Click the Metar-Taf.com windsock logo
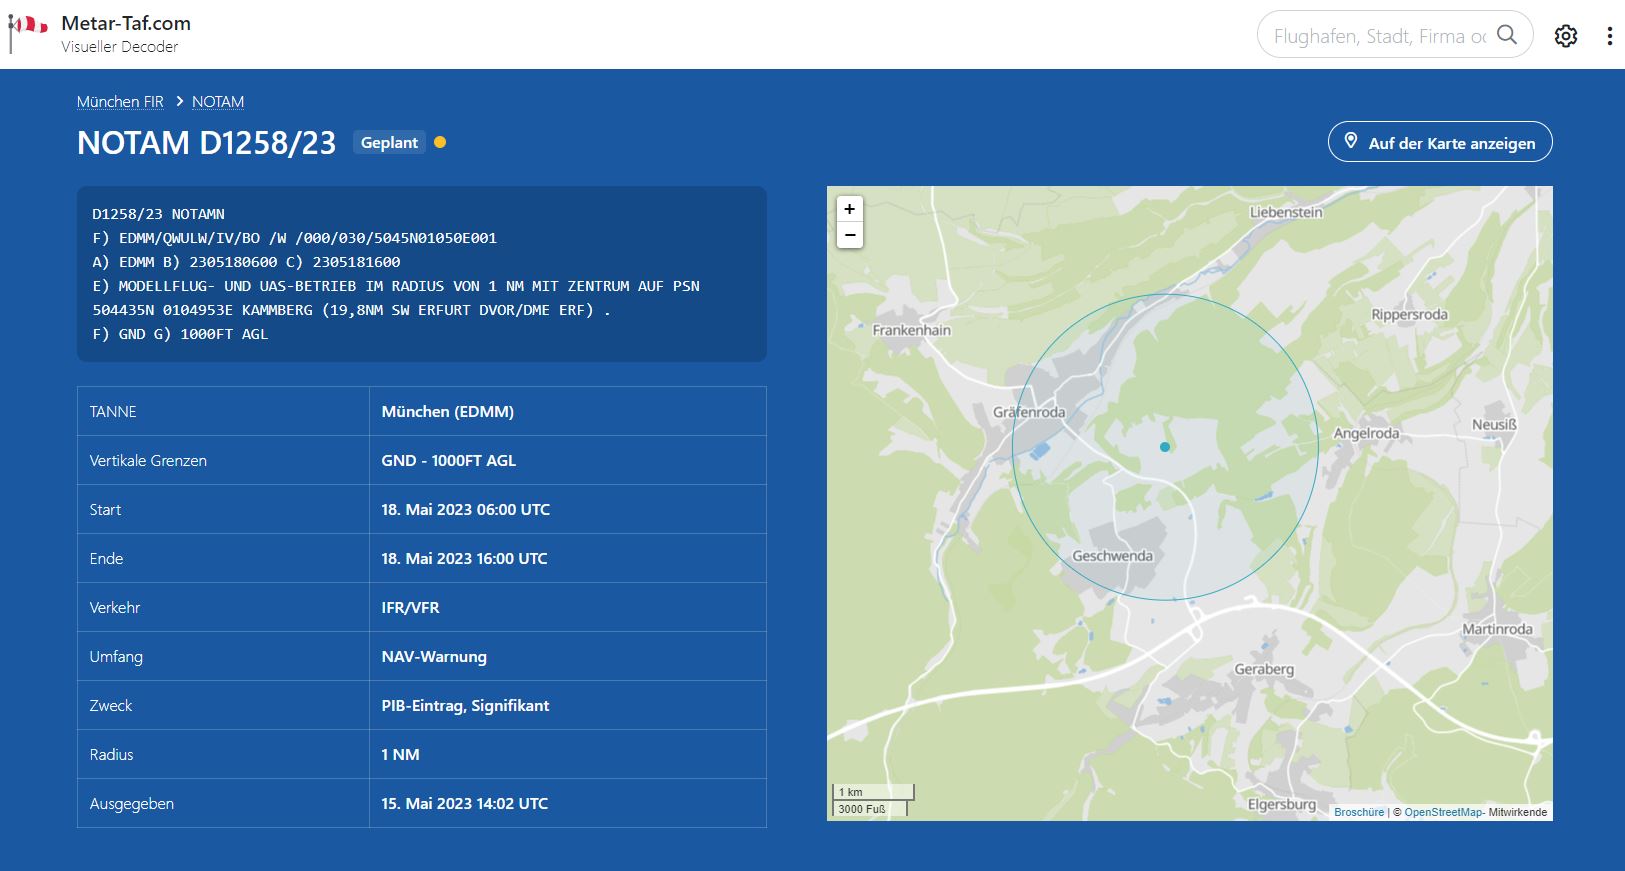 (27, 32)
